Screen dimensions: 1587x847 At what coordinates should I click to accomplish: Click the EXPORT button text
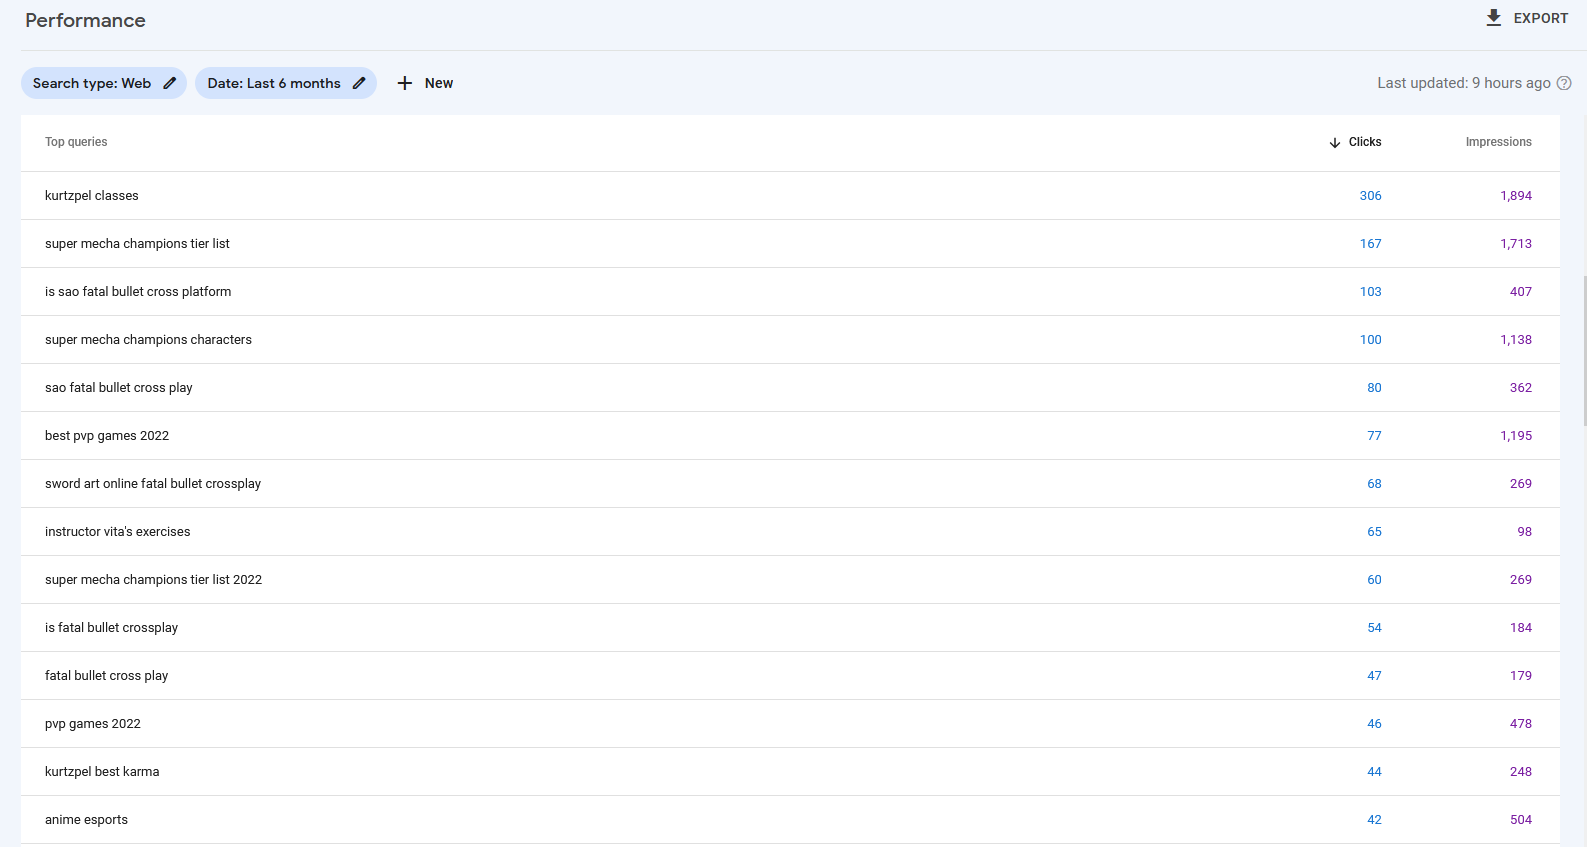click(x=1540, y=18)
